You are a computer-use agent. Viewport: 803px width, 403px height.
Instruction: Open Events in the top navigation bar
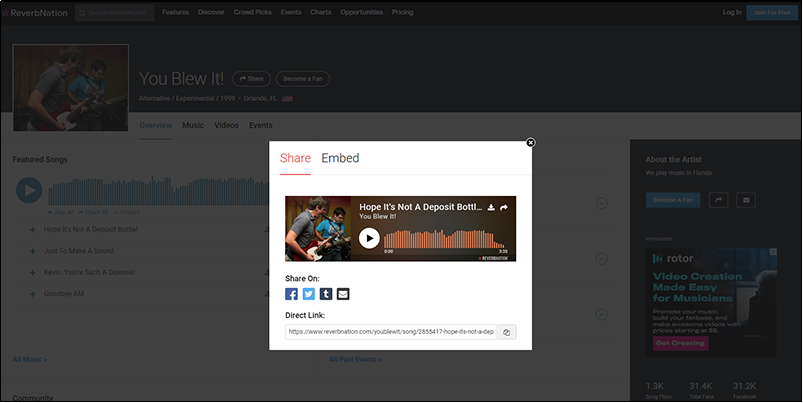[291, 12]
